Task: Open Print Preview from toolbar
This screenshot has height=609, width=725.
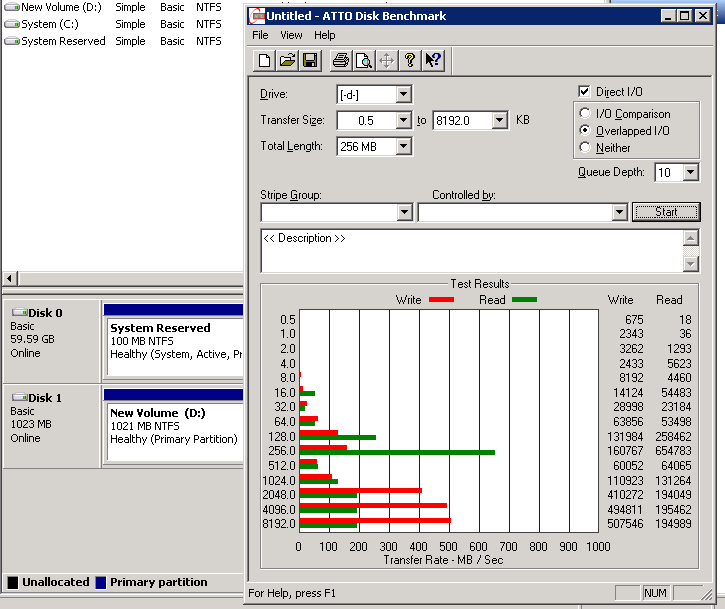Action: (364, 61)
